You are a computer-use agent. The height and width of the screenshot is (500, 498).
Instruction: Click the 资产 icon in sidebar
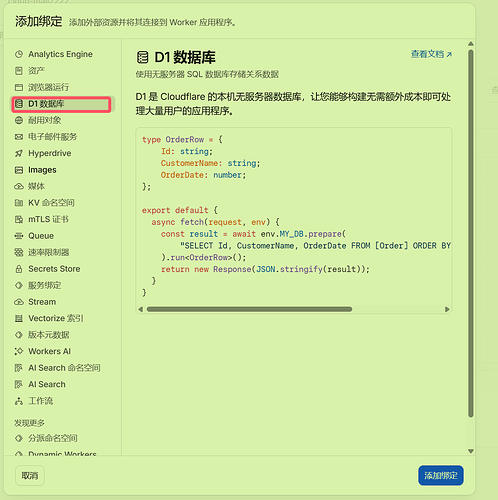[x=19, y=71]
